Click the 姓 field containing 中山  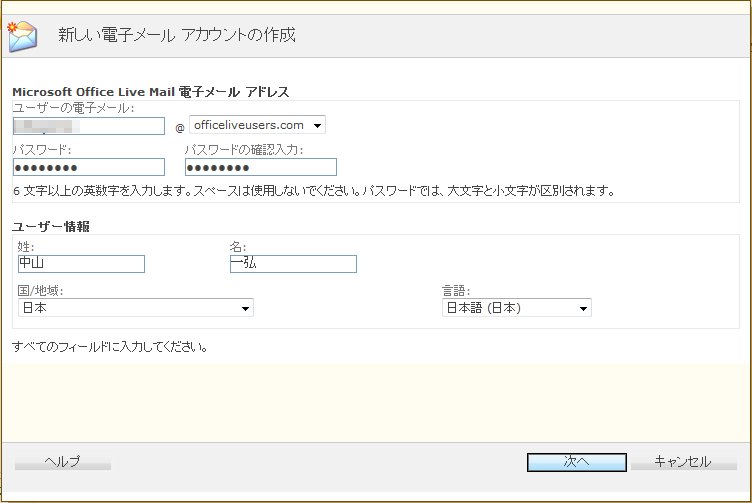coord(81,264)
